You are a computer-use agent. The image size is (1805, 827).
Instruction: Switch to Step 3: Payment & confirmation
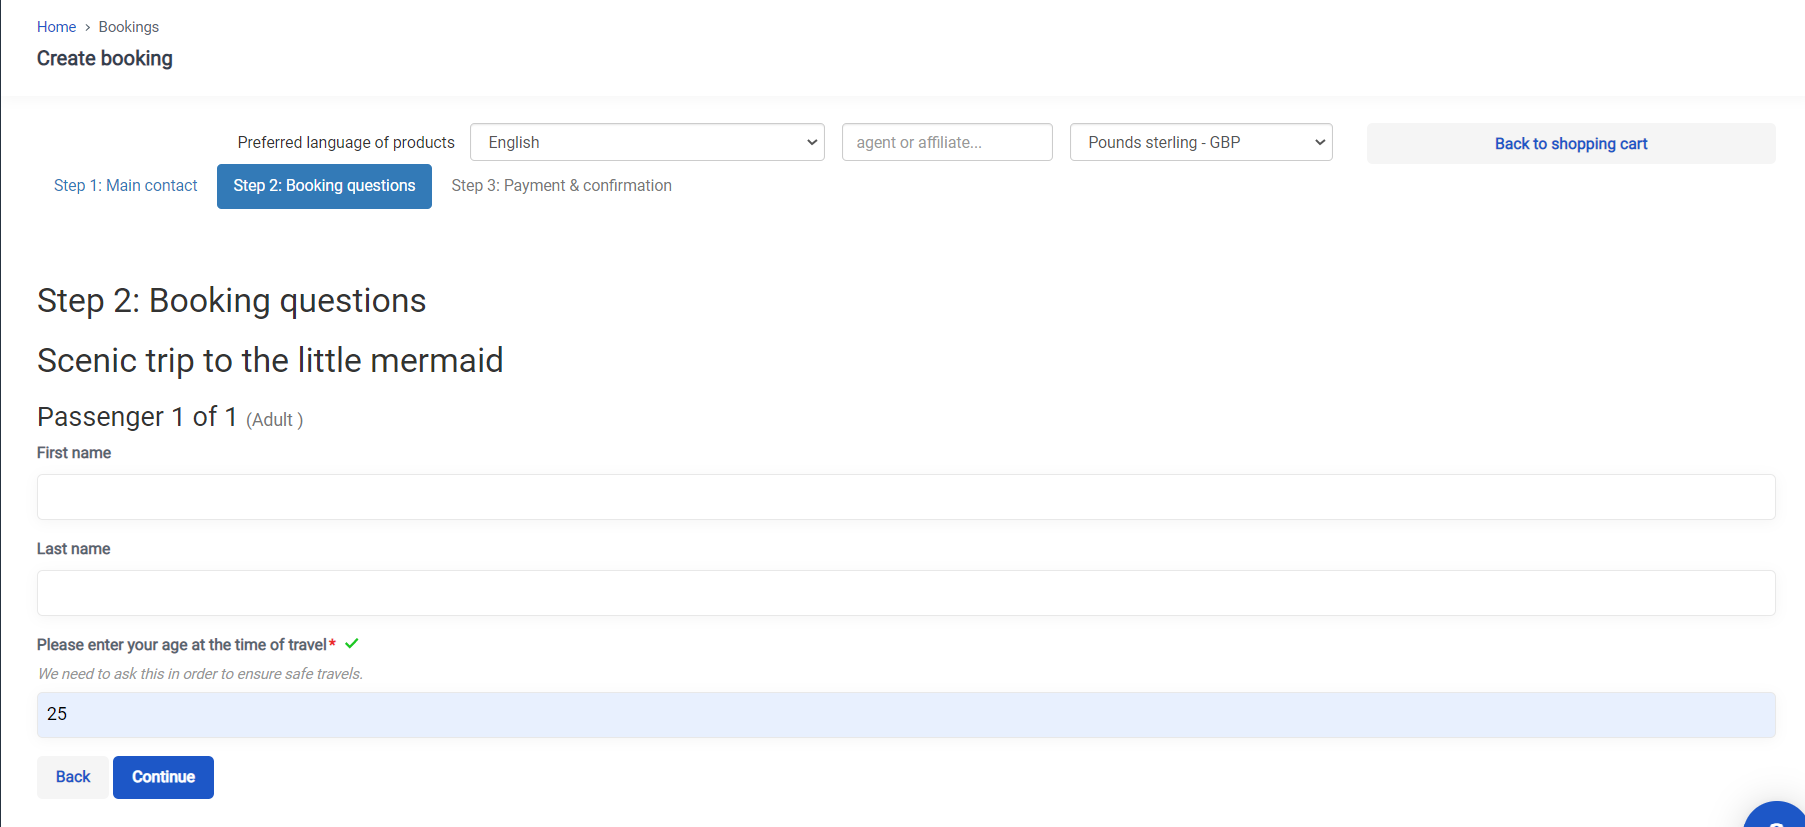(x=561, y=186)
